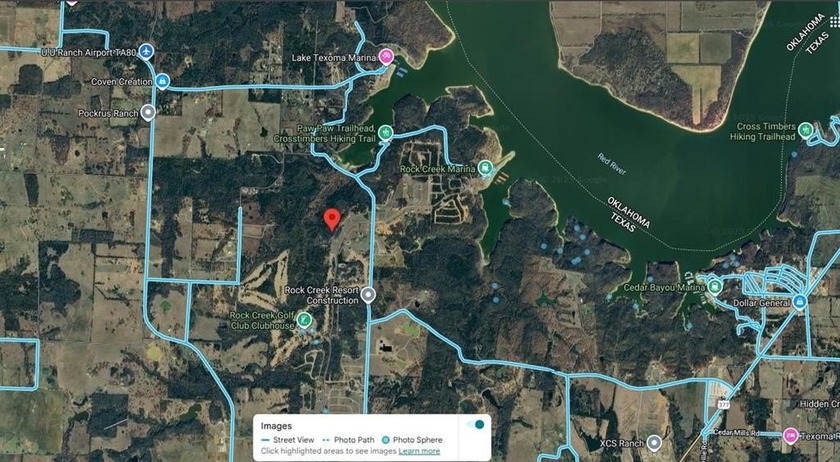840x462 pixels.
Task: Click the XCS Ranch gray pin
Action: tap(654, 443)
